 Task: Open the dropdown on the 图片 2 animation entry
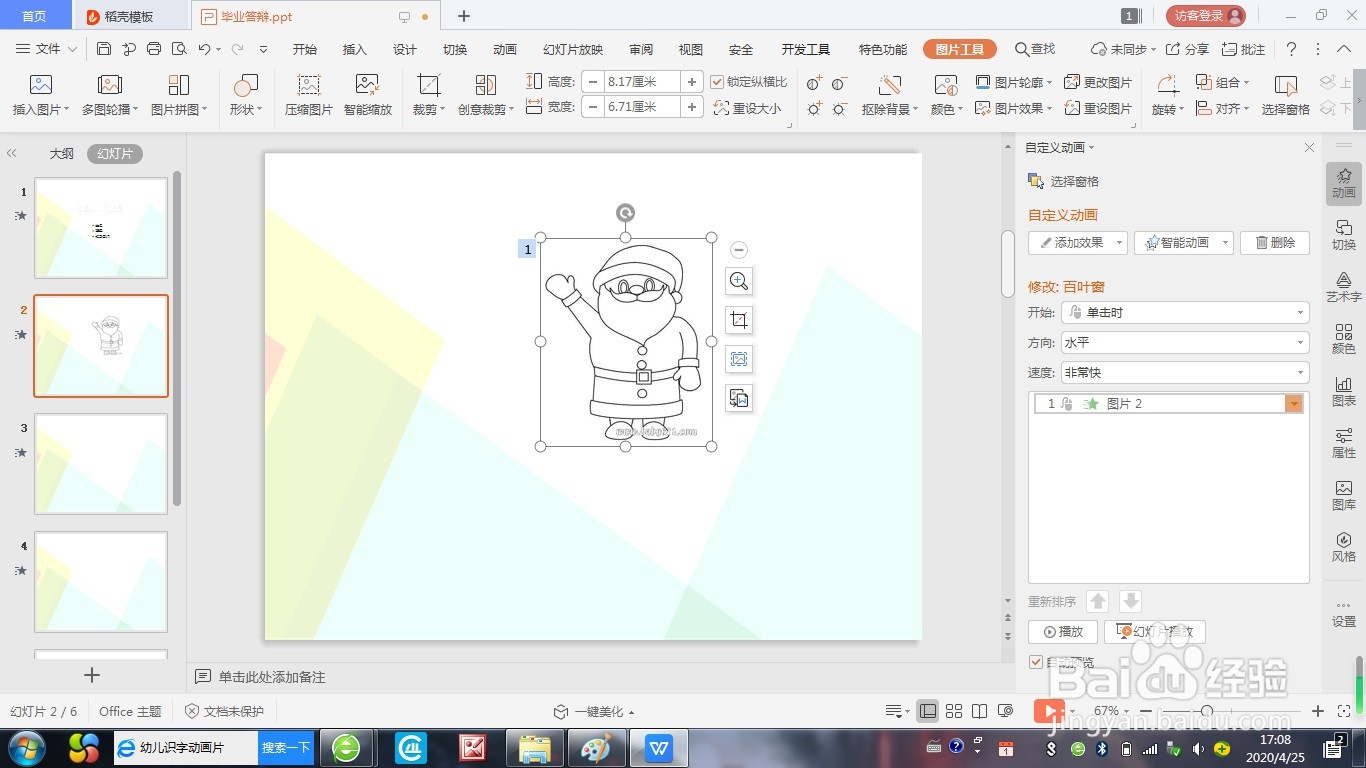pos(1294,403)
